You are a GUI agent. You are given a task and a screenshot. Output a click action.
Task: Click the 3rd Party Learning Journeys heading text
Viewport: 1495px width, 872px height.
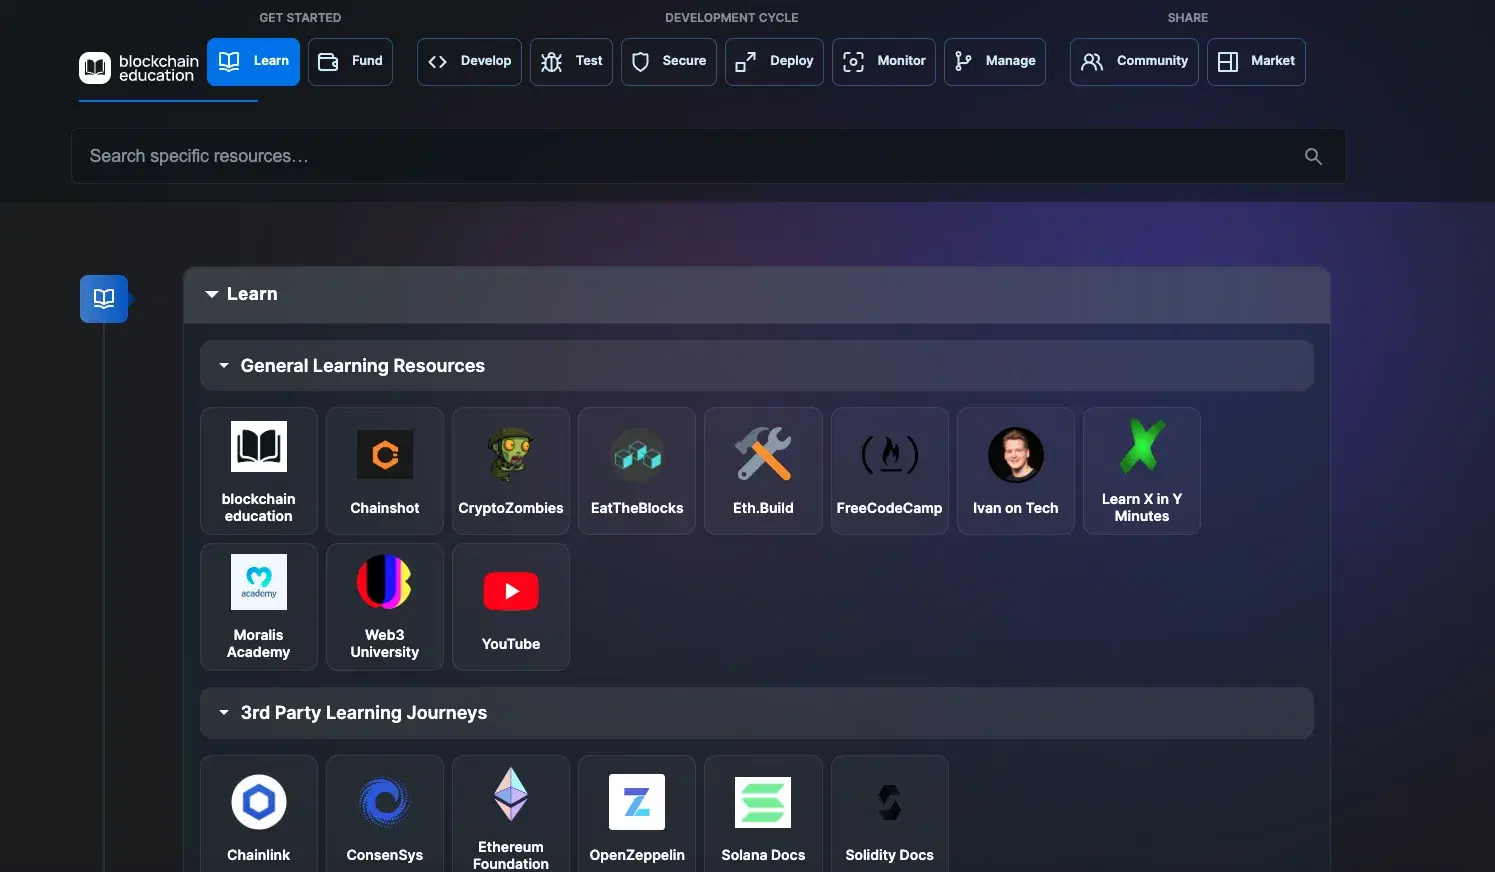coord(364,713)
